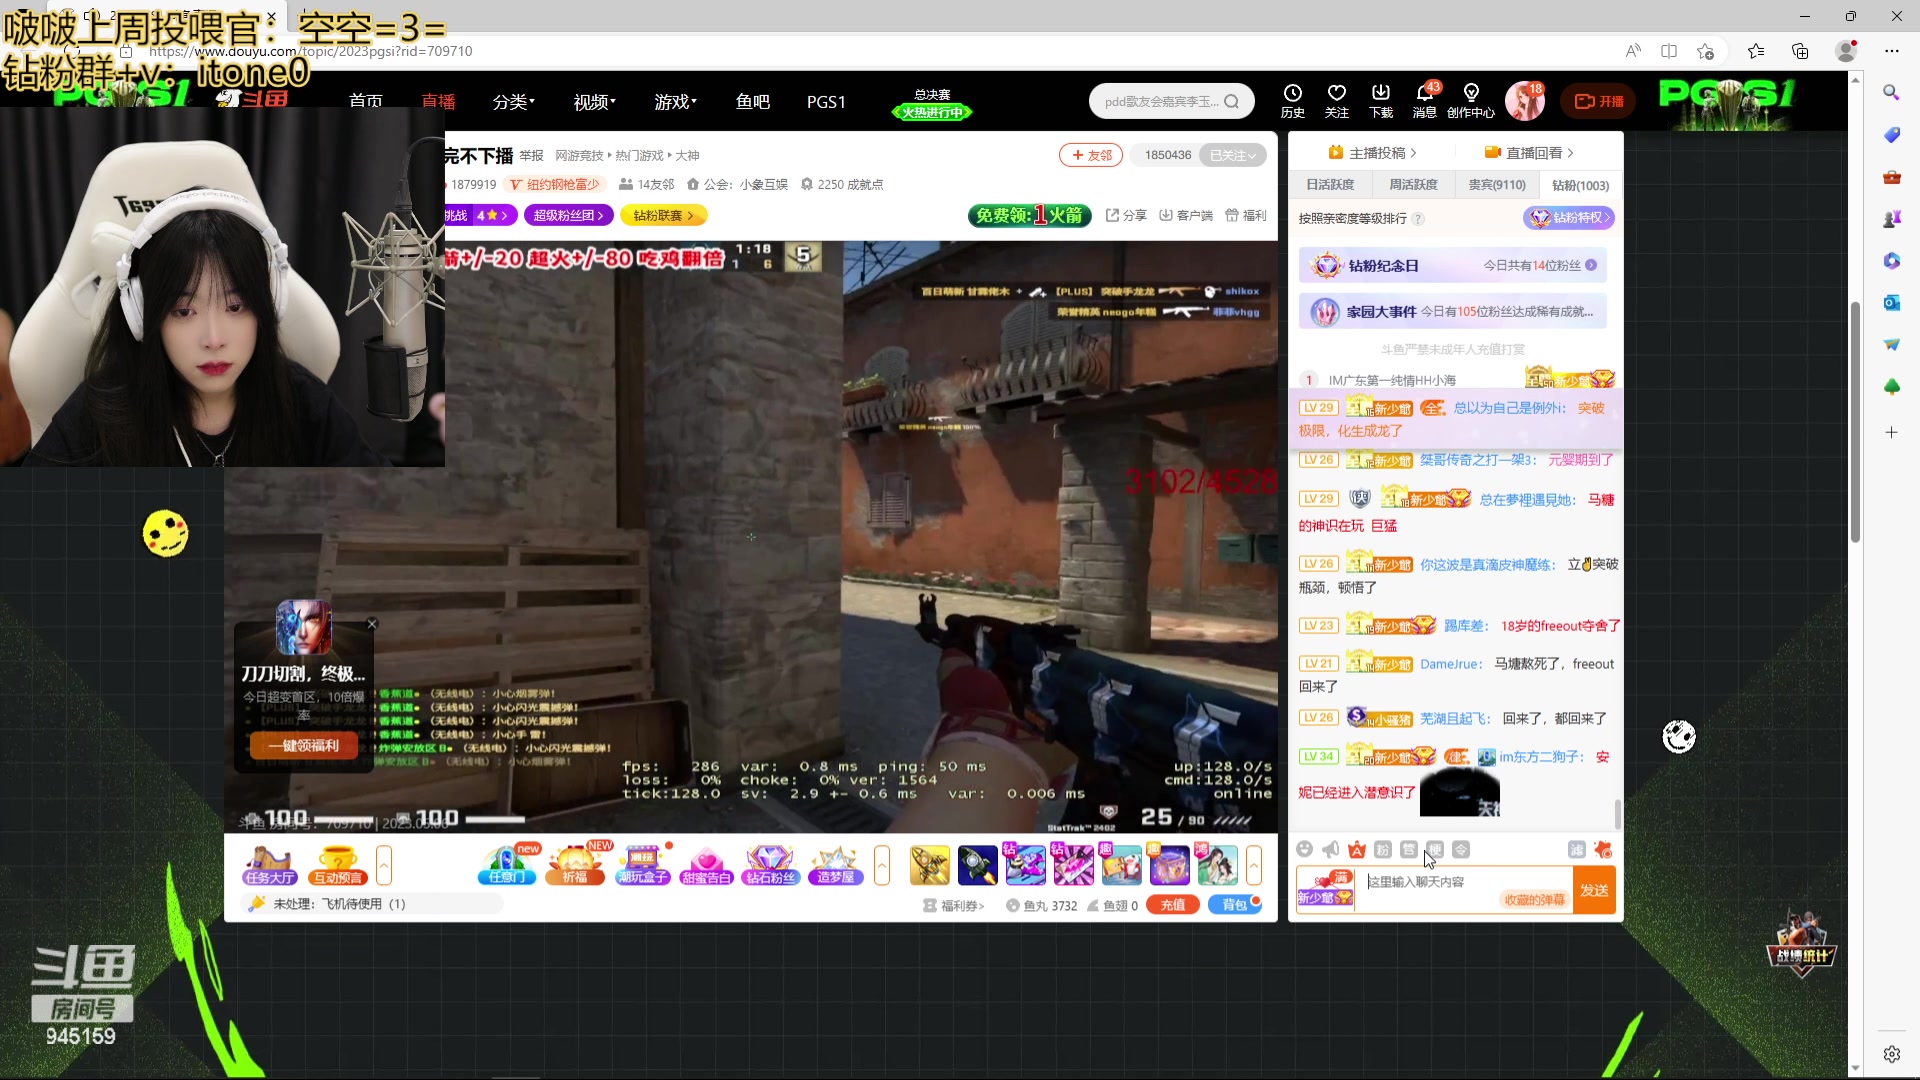The image size is (1920, 1080).
Task: Open 创作中心 lightbulb icon
Action: [x=1470, y=100]
